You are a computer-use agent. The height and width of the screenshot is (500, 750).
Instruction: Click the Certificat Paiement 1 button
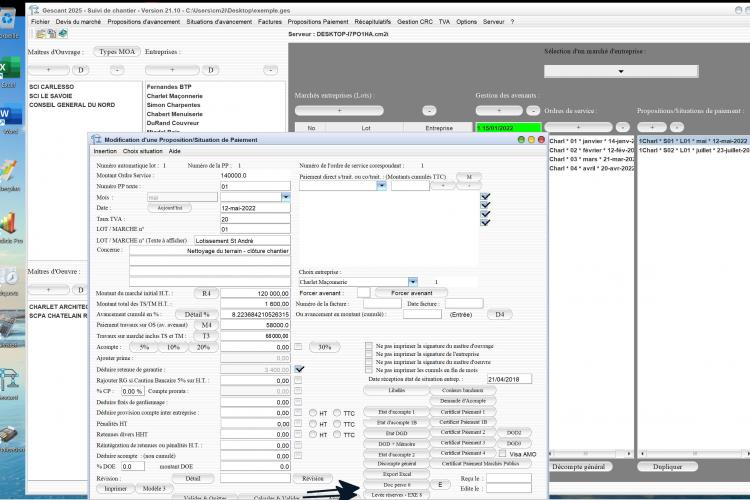click(x=463, y=411)
